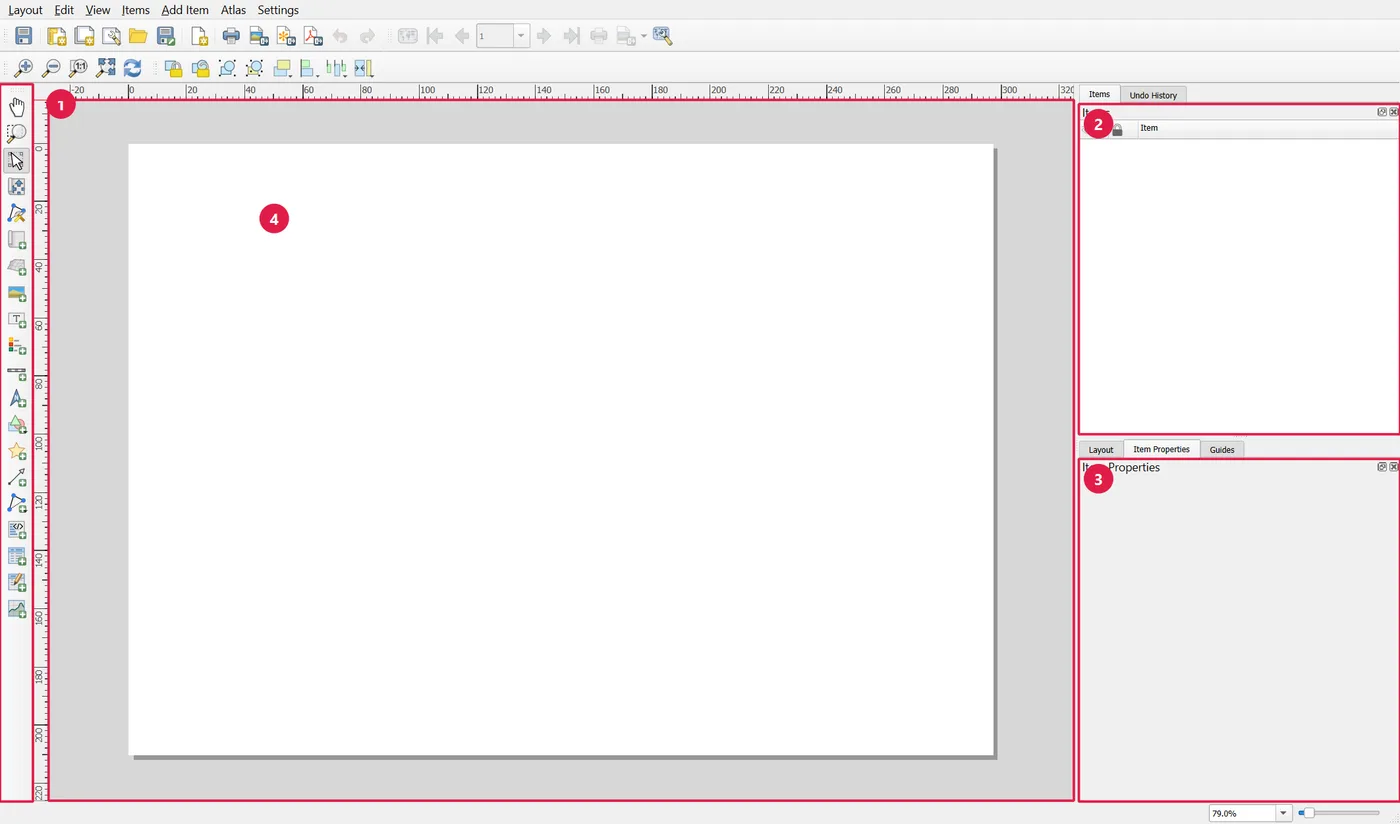Open the Atlas menu
The height and width of the screenshot is (824, 1400).
point(233,10)
